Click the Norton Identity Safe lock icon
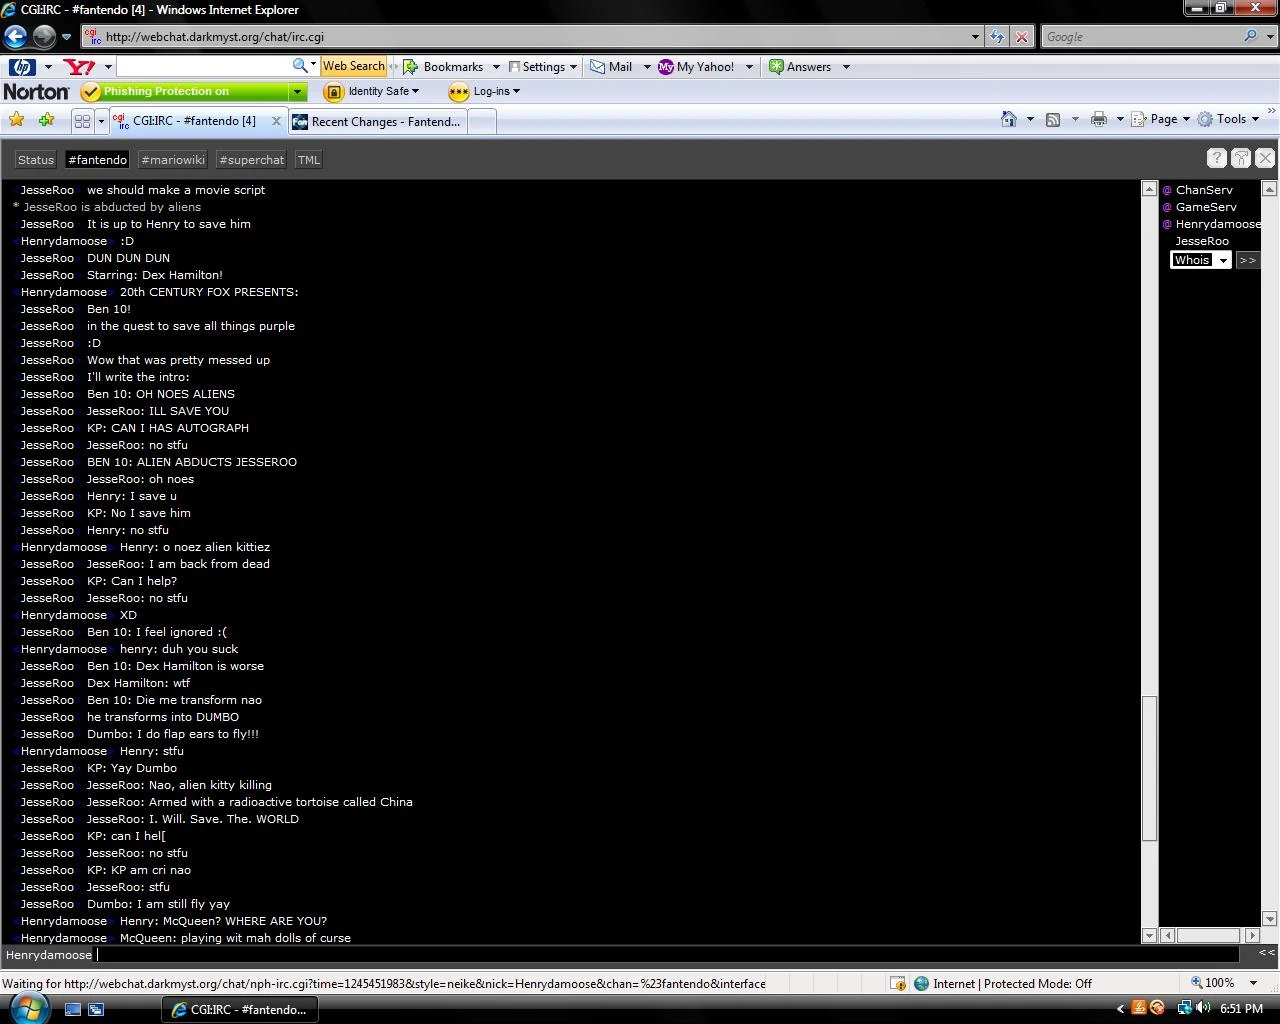Image resolution: width=1280 pixels, height=1024 pixels. [334, 92]
